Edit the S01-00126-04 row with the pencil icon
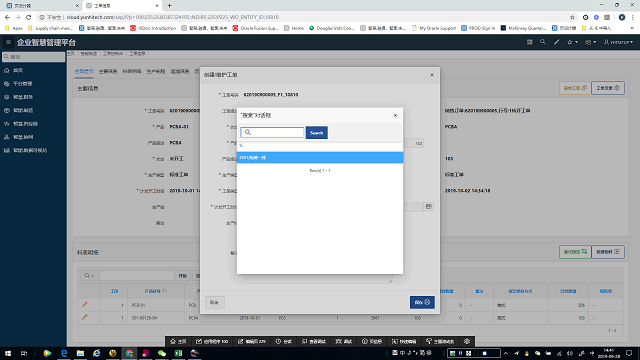The image size is (640, 360). tap(84, 317)
